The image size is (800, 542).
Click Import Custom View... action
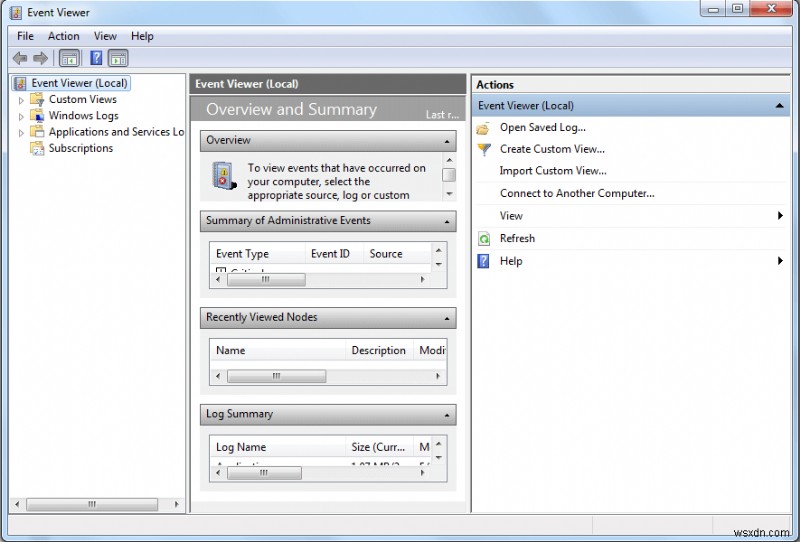tap(553, 171)
